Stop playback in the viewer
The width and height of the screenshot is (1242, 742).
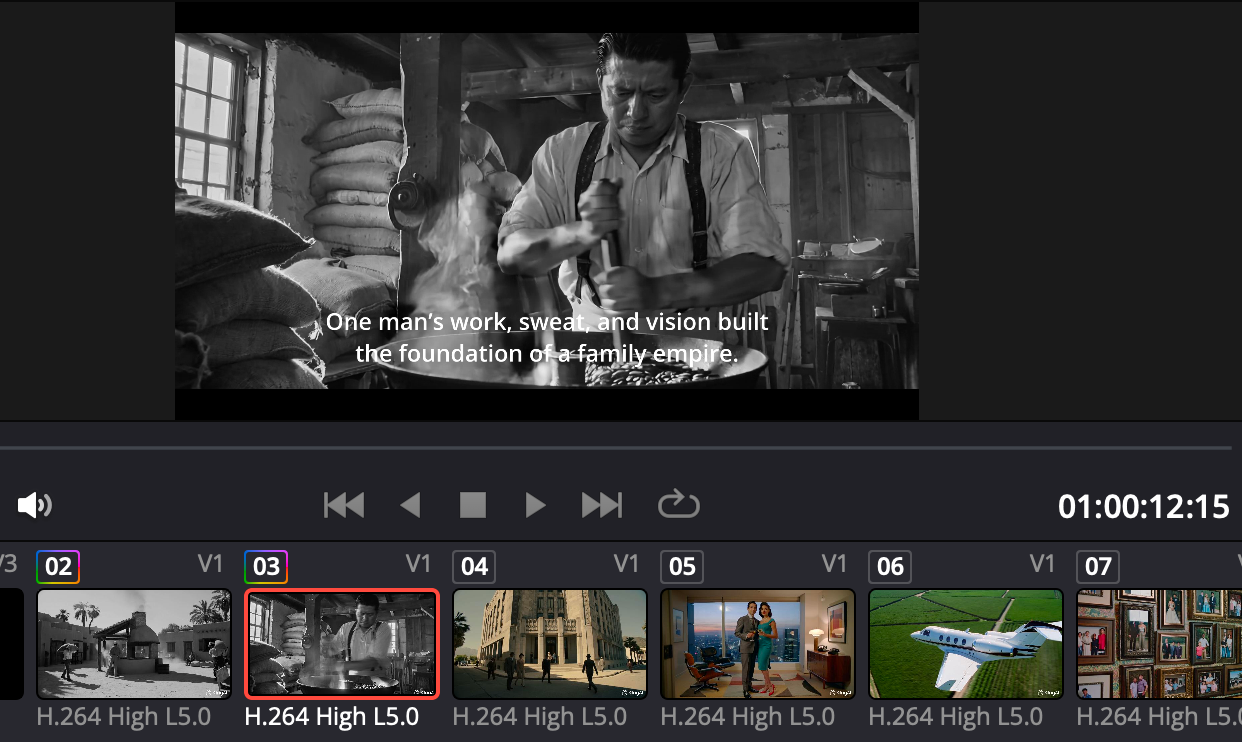coord(472,505)
